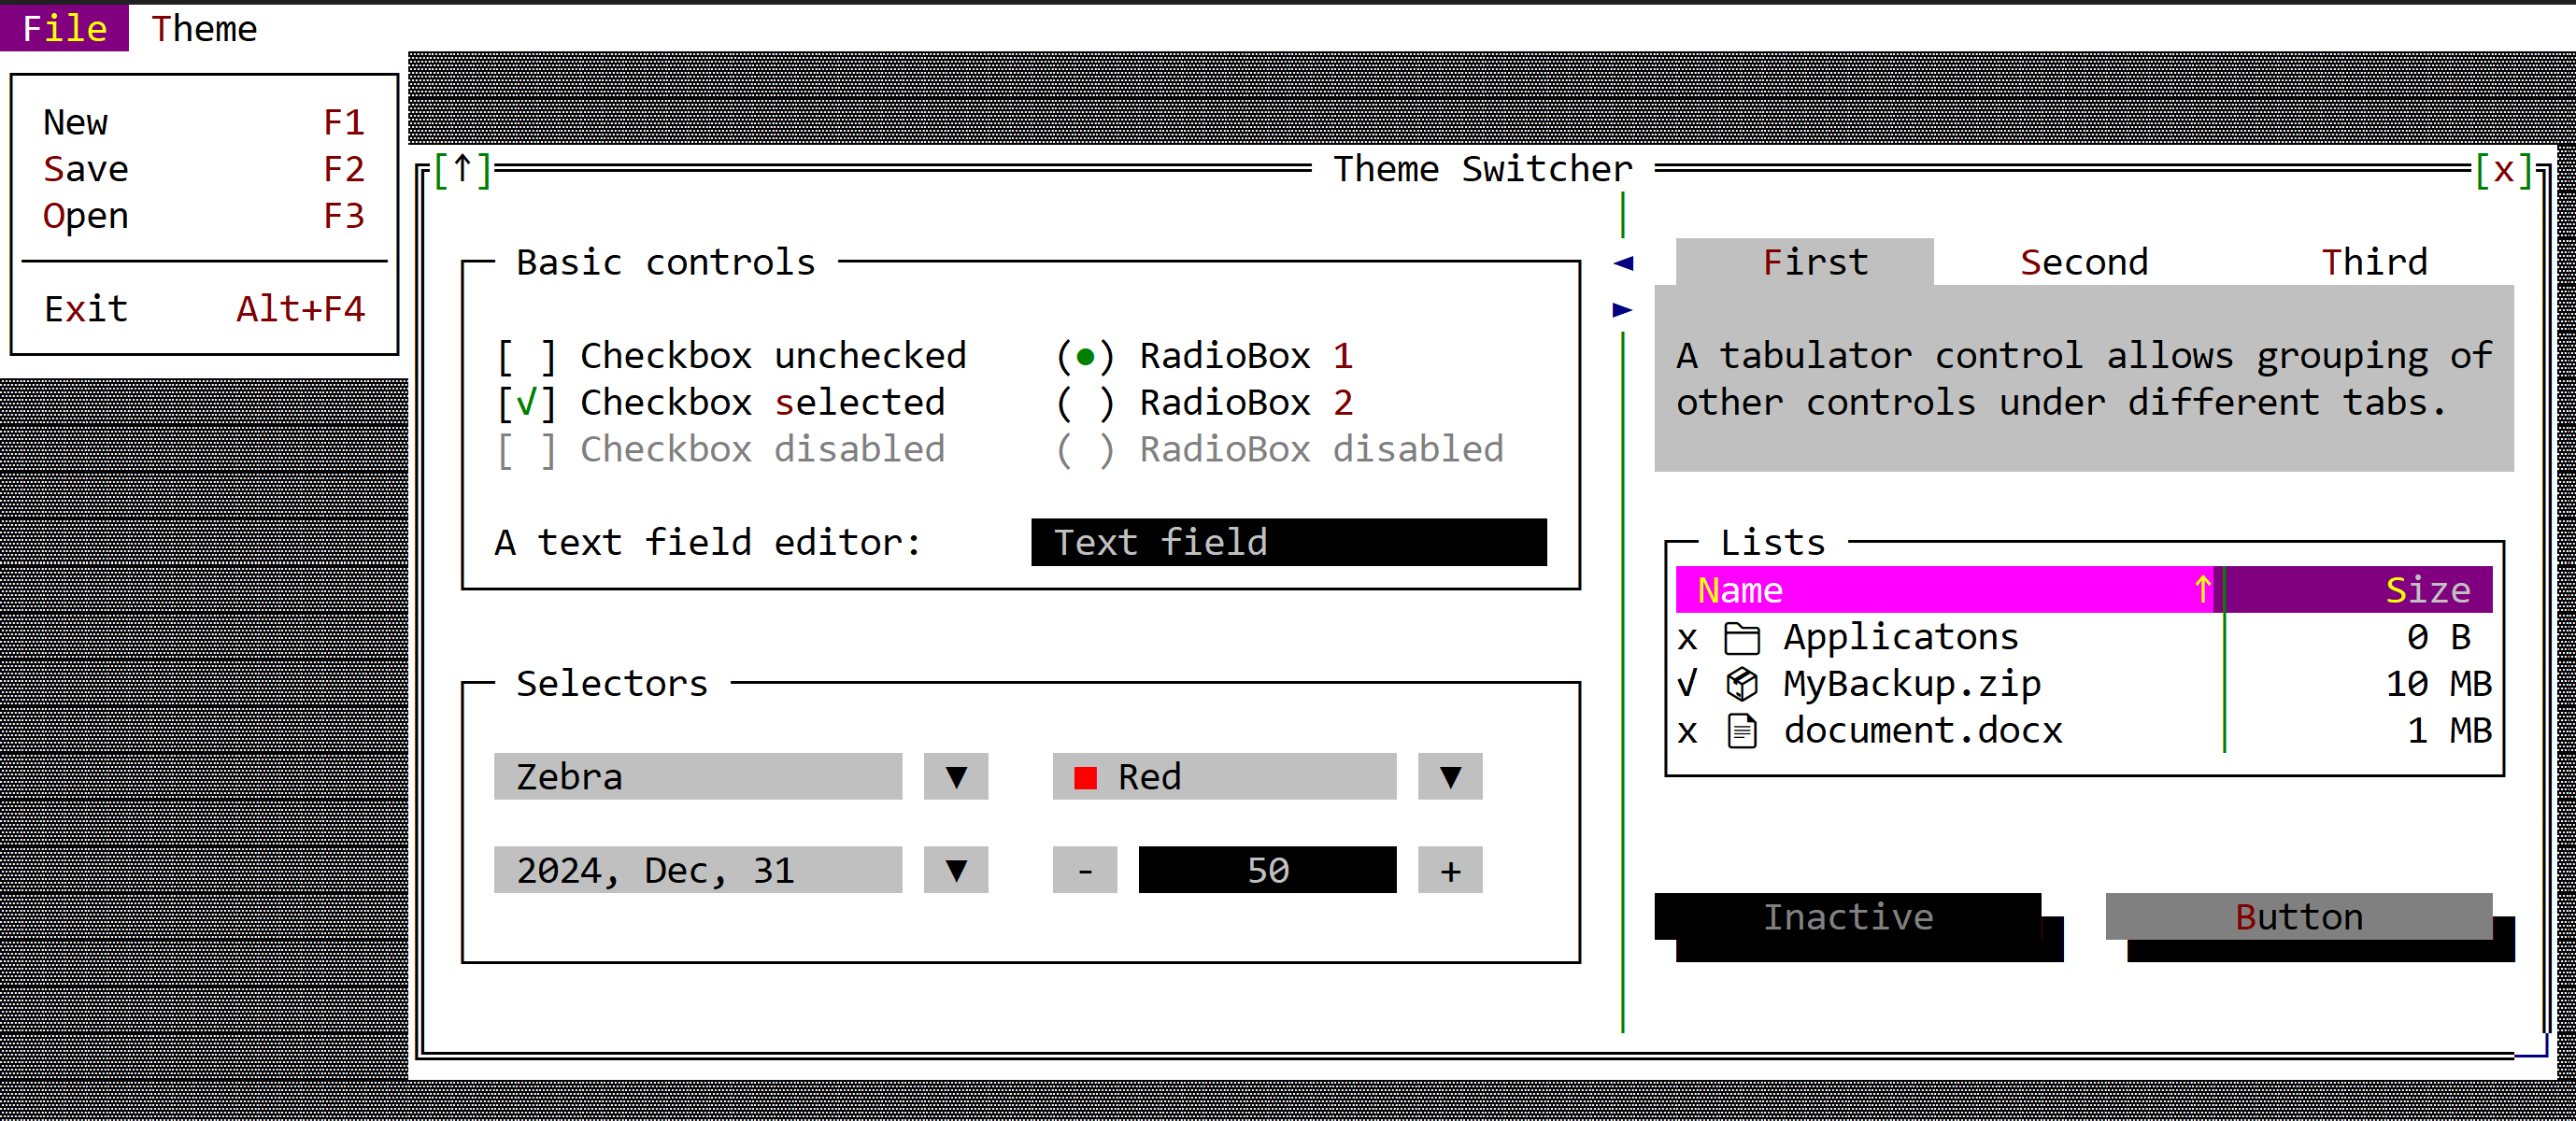Click the Zebra combo box field
The image size is (2576, 1121).
coord(698,776)
